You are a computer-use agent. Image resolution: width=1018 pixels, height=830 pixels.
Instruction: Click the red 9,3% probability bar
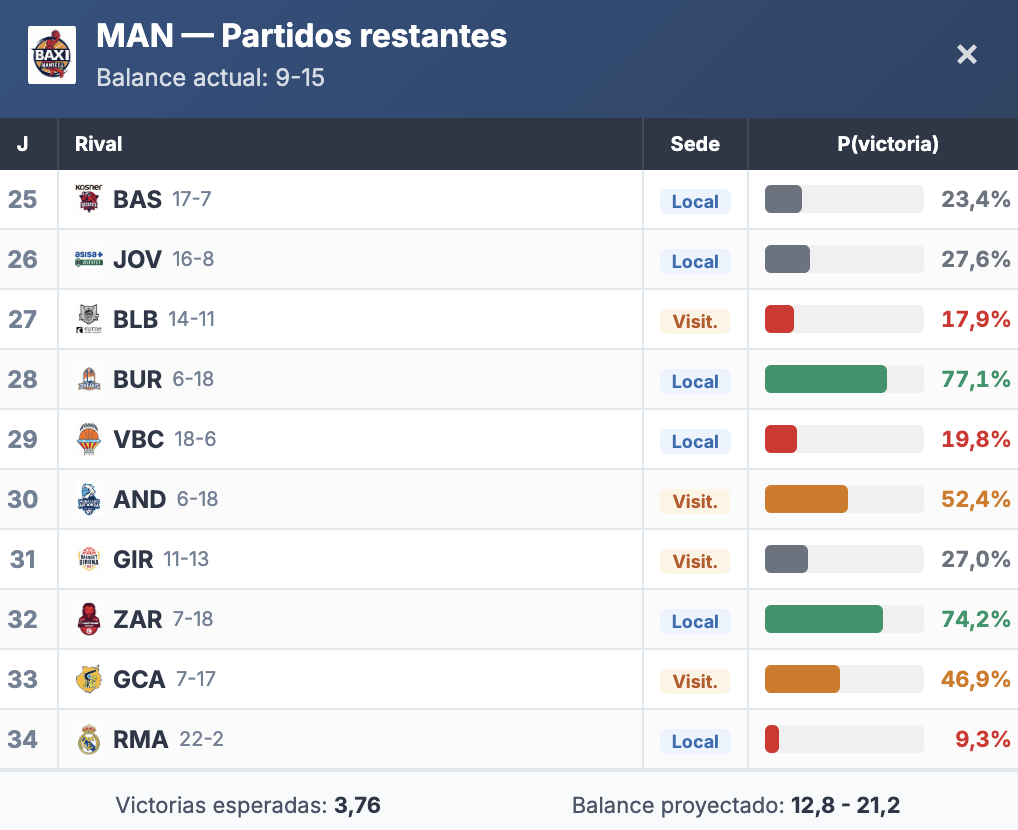[x=772, y=739]
